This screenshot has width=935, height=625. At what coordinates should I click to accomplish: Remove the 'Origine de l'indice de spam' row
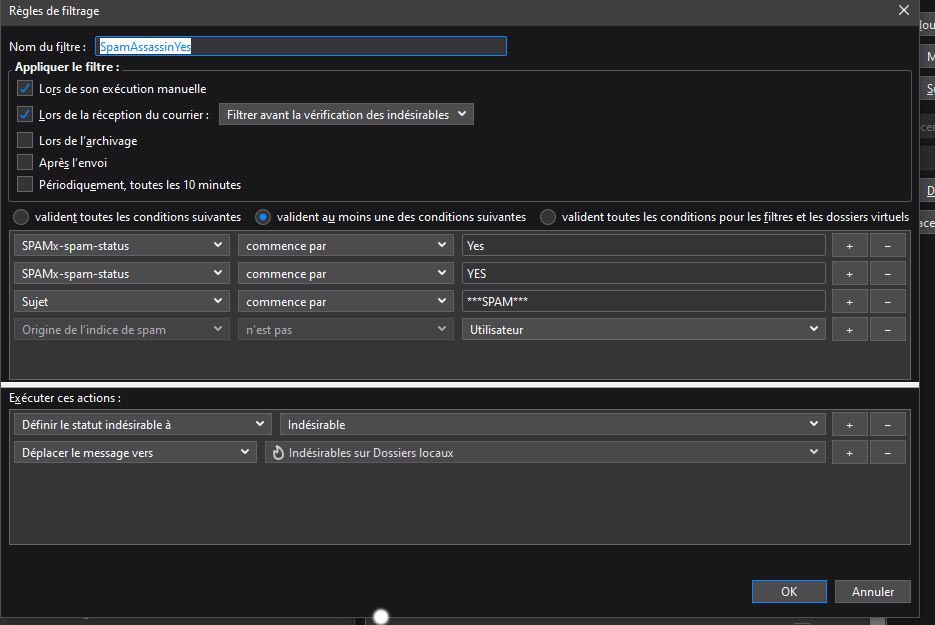[887, 330]
